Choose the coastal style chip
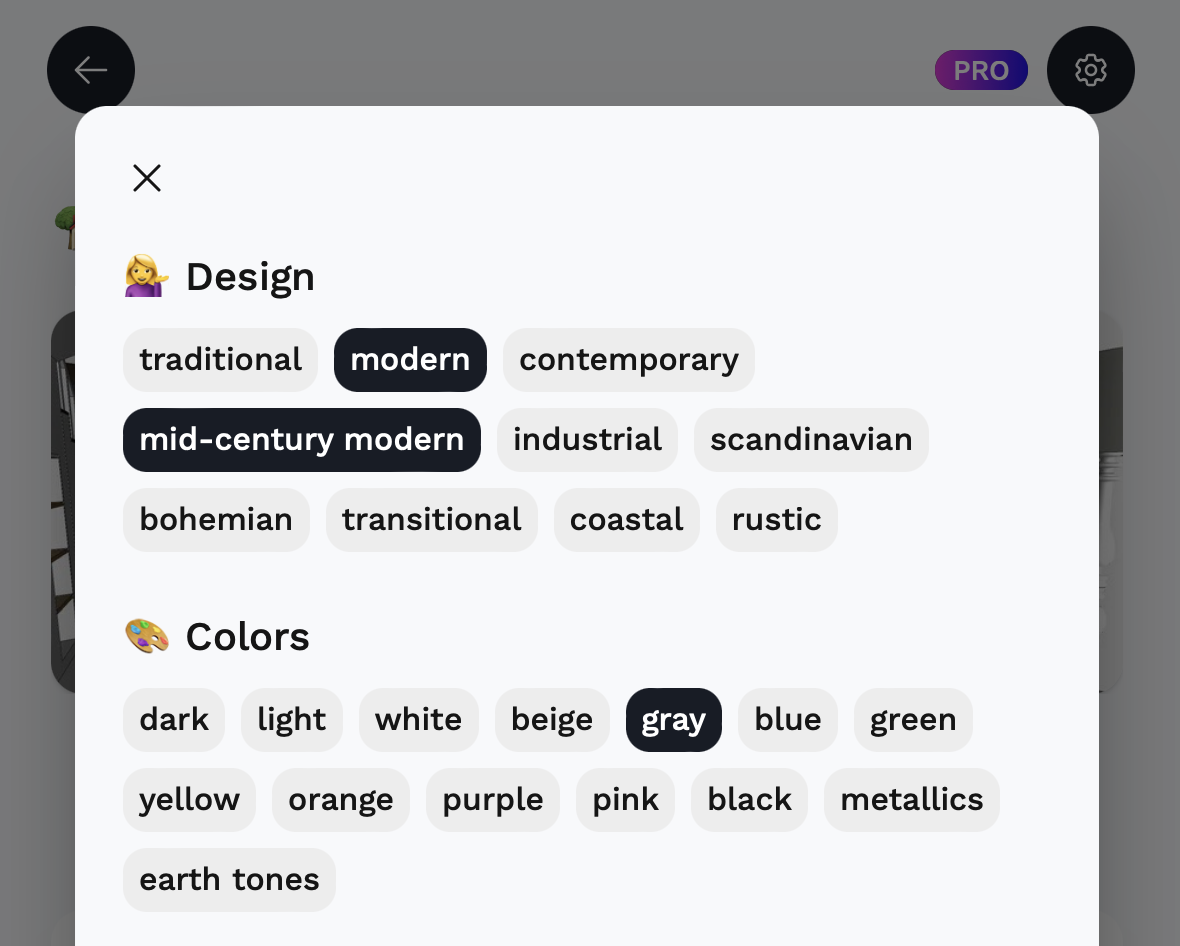1180x946 pixels. (x=627, y=520)
